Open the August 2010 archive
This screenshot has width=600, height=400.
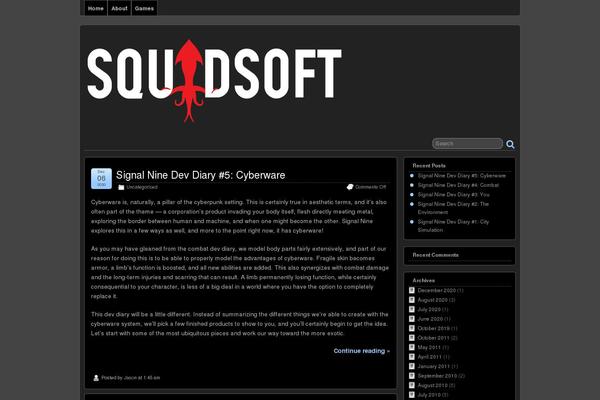click(x=432, y=385)
